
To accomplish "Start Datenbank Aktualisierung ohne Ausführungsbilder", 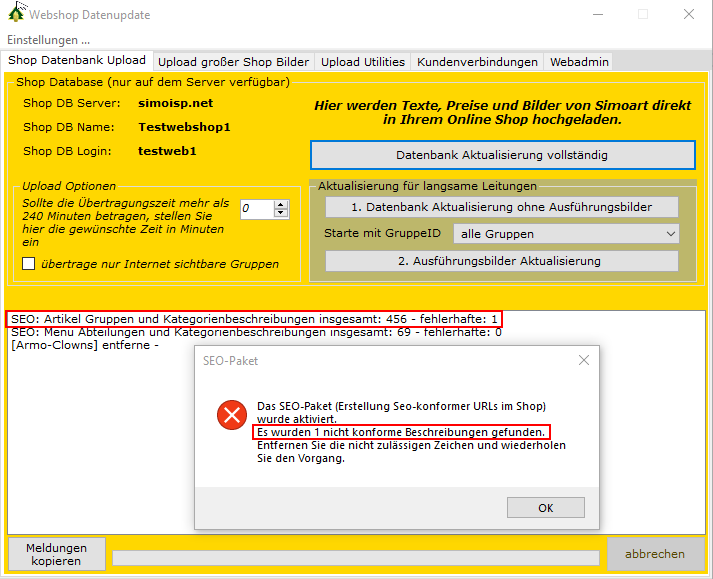I will (x=502, y=207).
